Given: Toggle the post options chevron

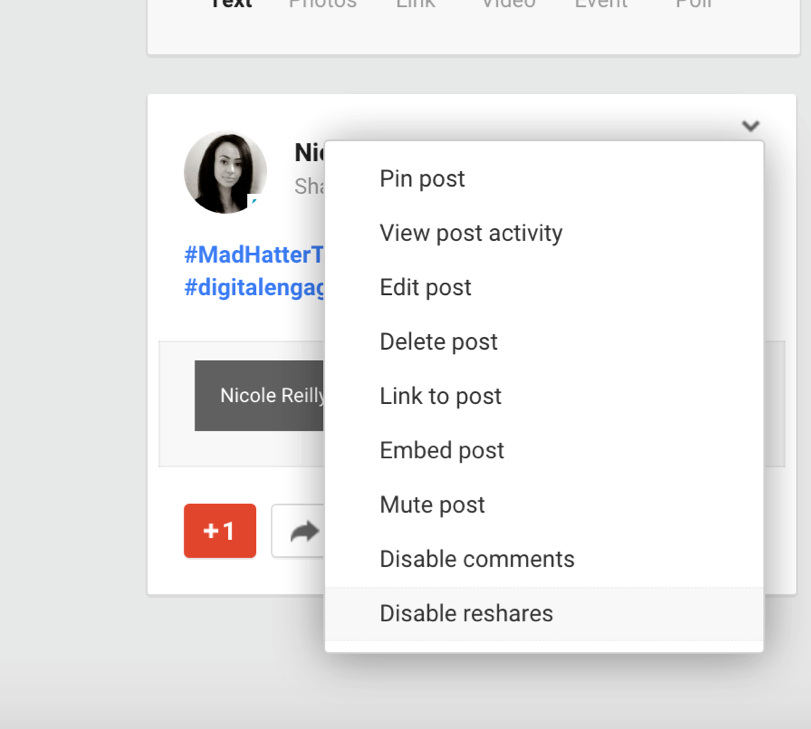Looking at the screenshot, I should pyautogui.click(x=750, y=126).
